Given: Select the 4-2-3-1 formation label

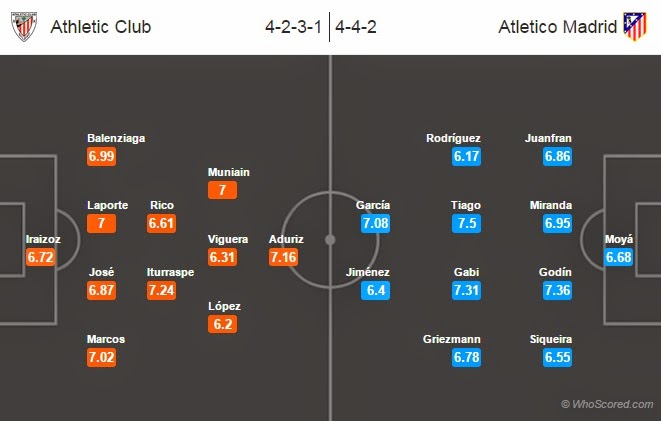Looking at the screenshot, I should tap(294, 27).
